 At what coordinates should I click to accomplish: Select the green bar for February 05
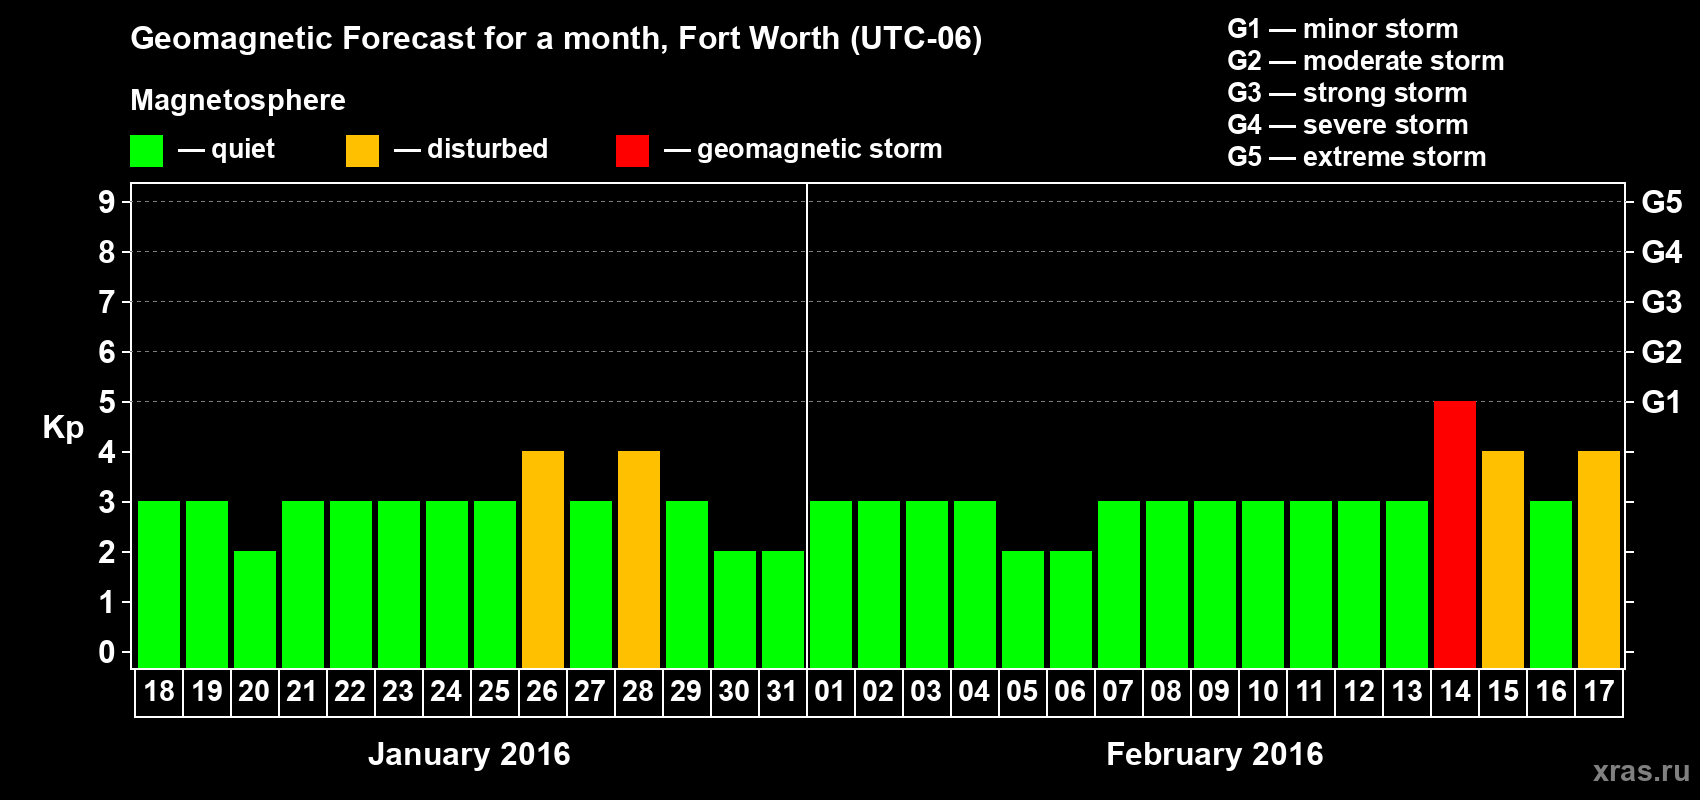tap(1023, 609)
